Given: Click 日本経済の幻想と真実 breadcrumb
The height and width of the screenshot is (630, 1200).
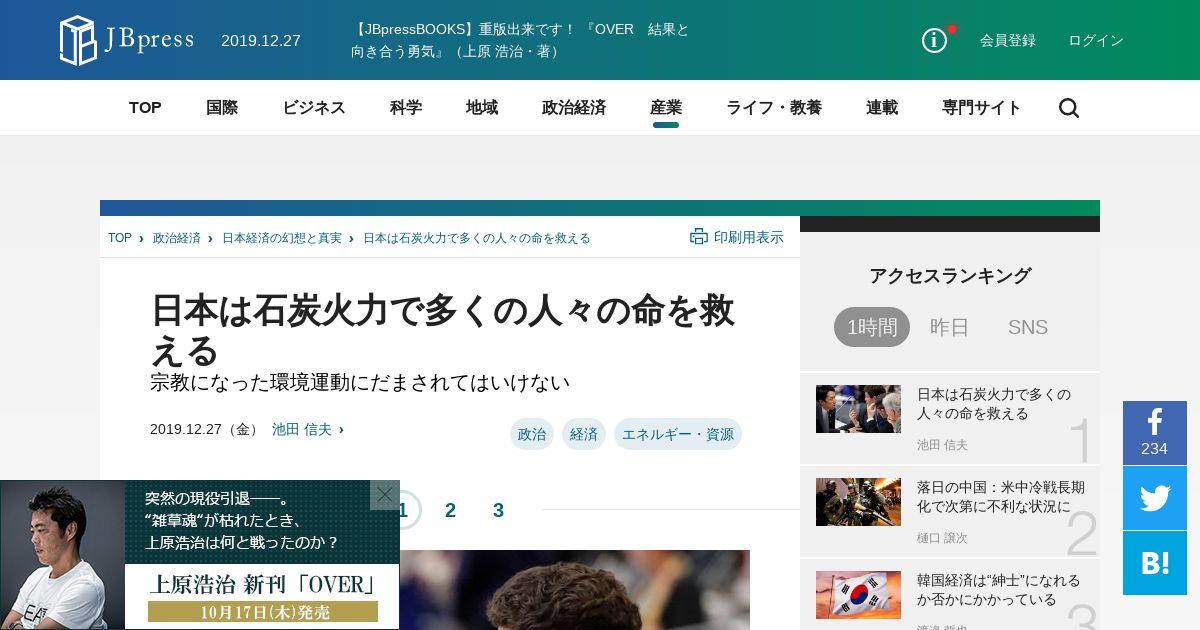Looking at the screenshot, I should [282, 238].
